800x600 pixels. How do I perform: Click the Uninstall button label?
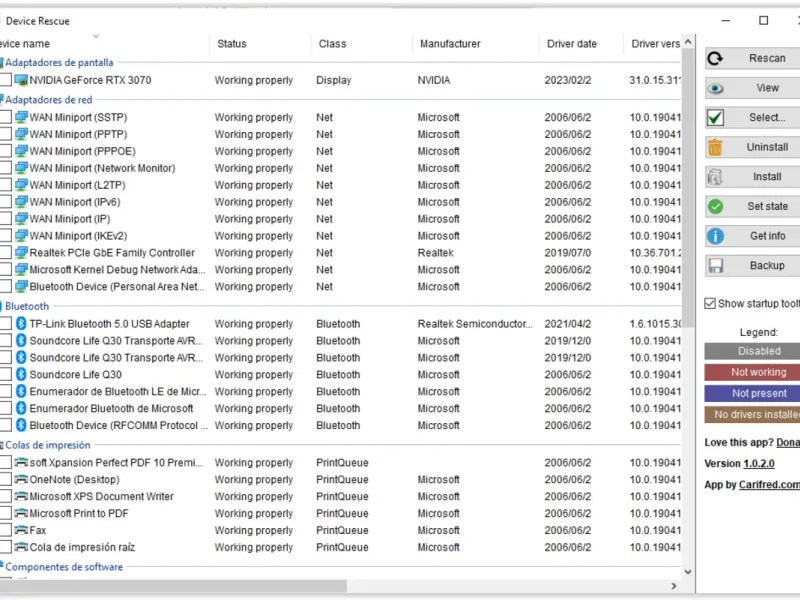point(767,147)
